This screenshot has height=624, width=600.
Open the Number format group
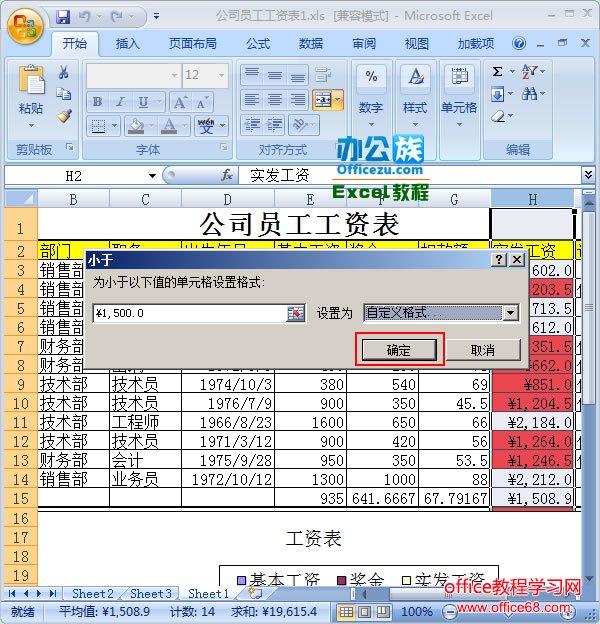tap(371, 96)
